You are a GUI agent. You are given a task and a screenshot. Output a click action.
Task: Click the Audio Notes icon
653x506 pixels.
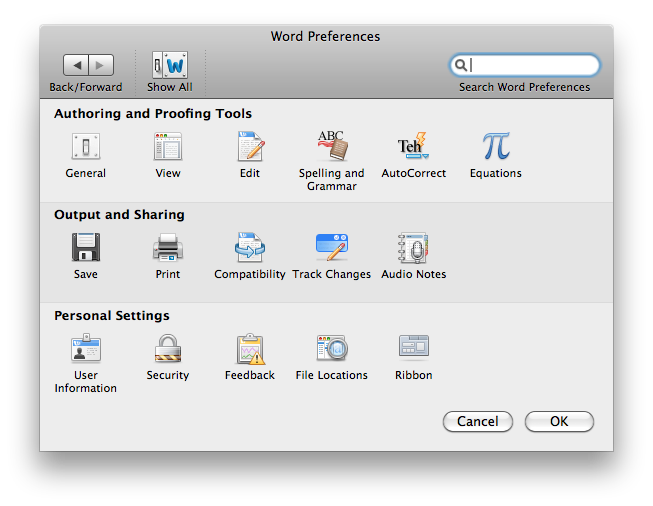[x=413, y=248]
